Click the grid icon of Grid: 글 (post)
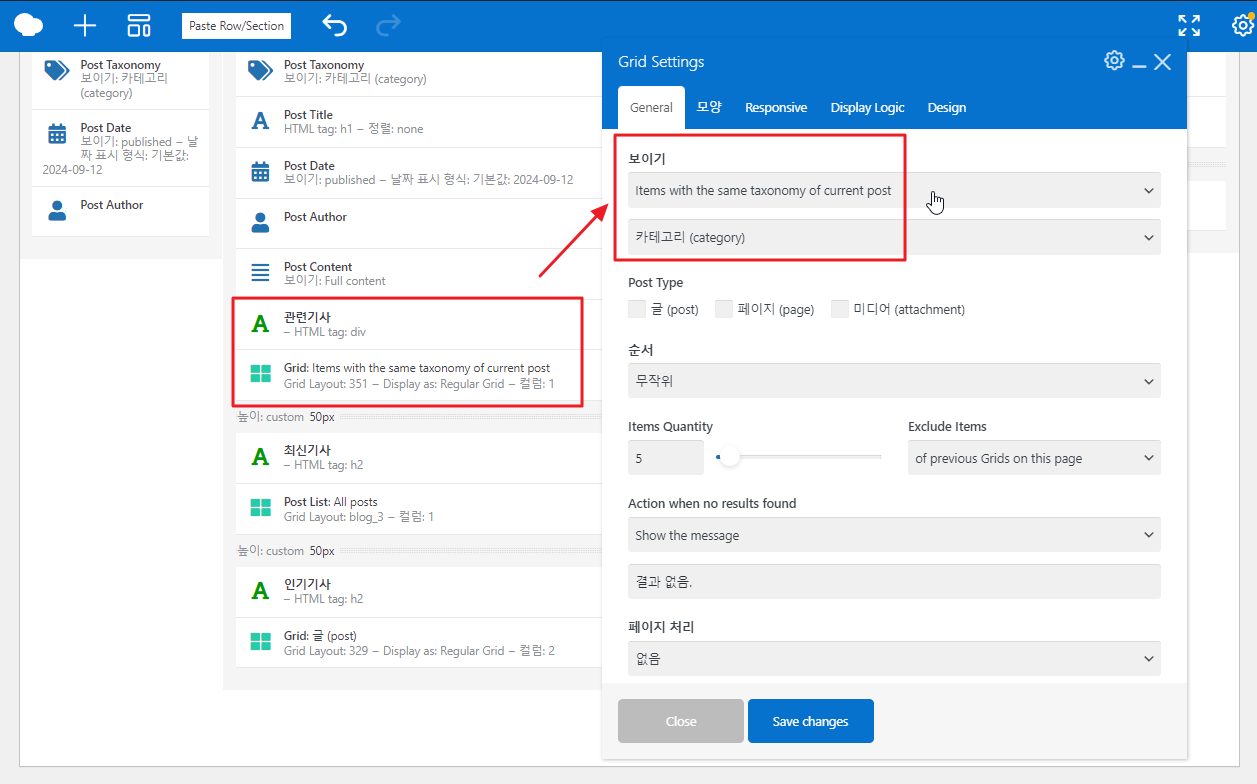1257x784 pixels. click(260, 641)
